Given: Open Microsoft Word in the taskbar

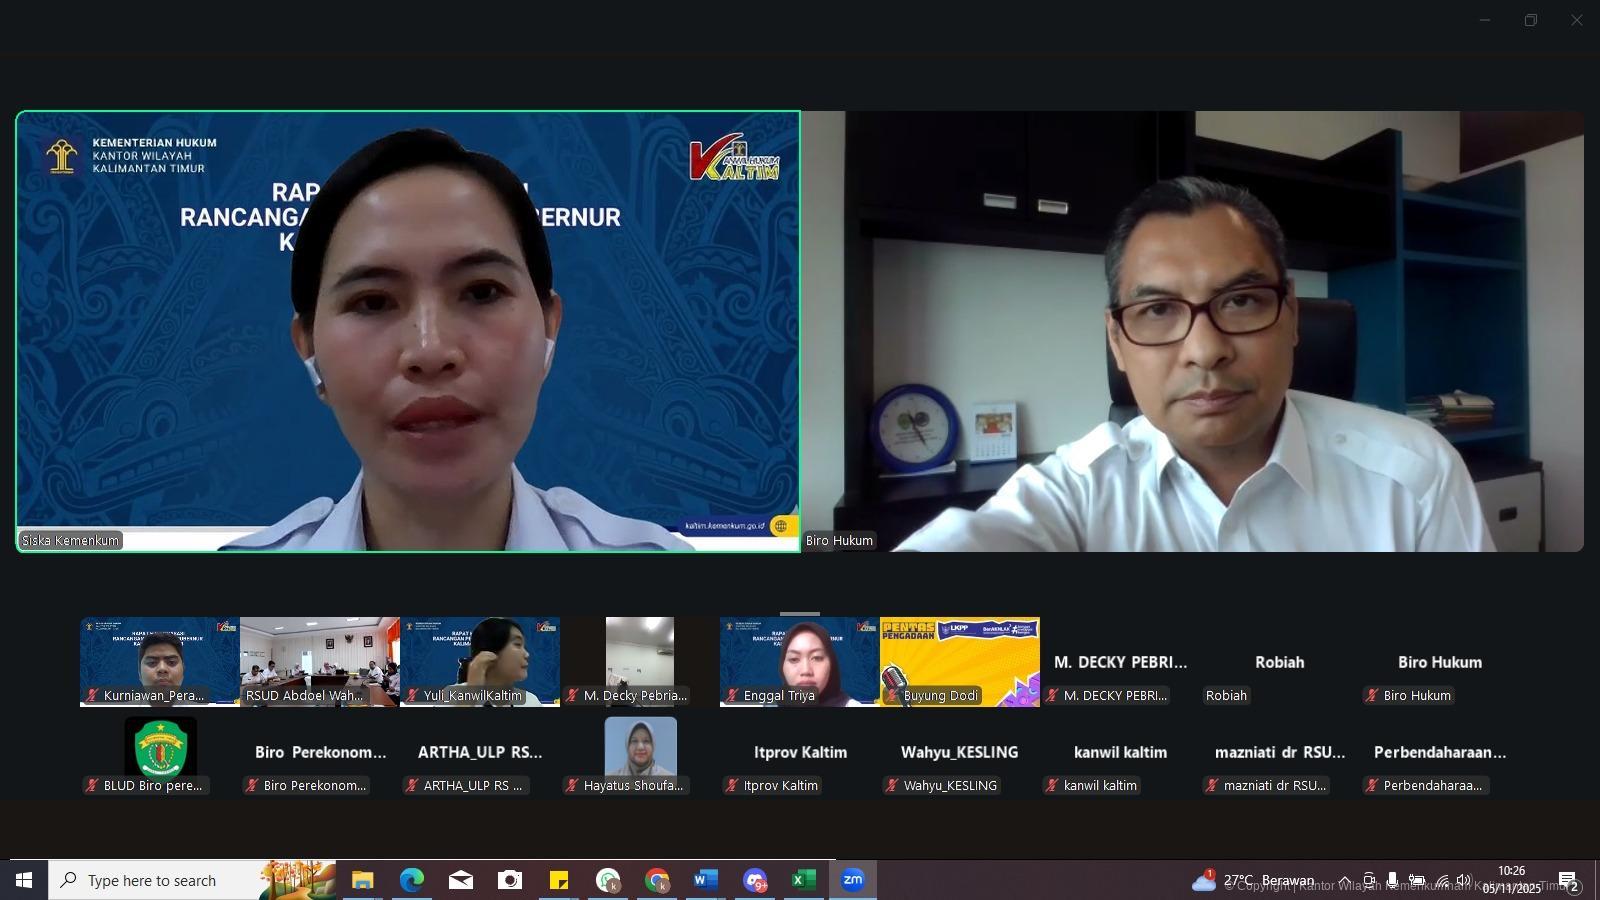Looking at the screenshot, I should (705, 880).
